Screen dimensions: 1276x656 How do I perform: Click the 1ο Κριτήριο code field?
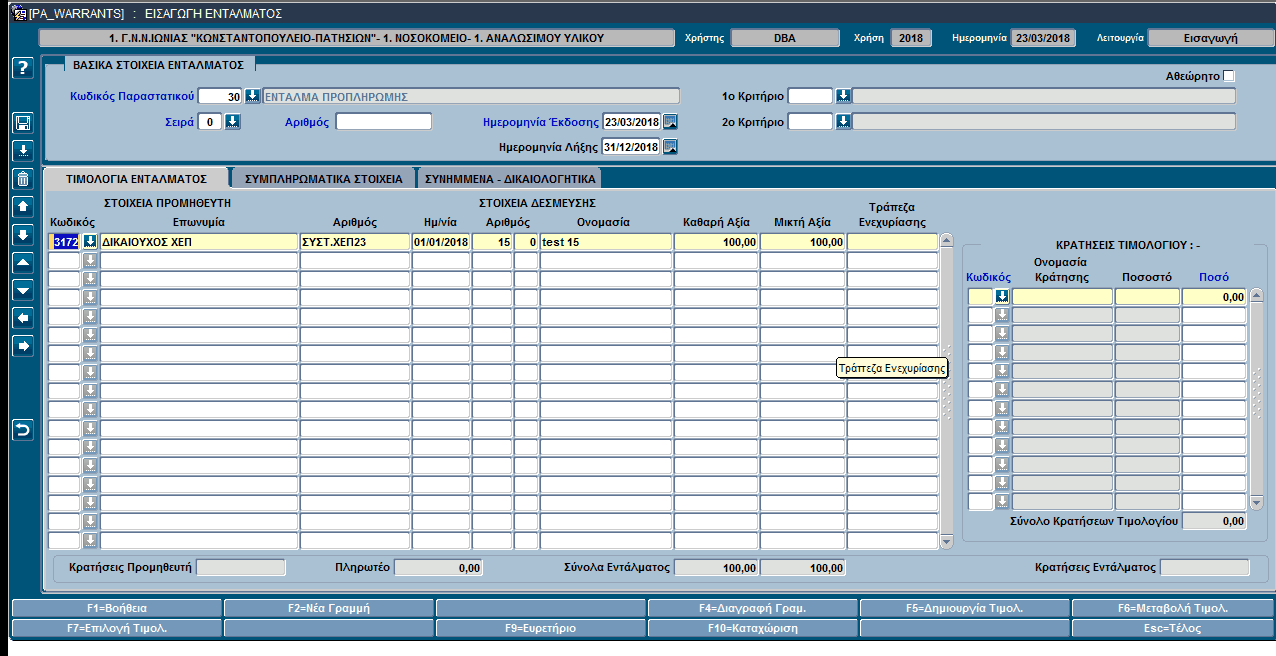(x=810, y=96)
